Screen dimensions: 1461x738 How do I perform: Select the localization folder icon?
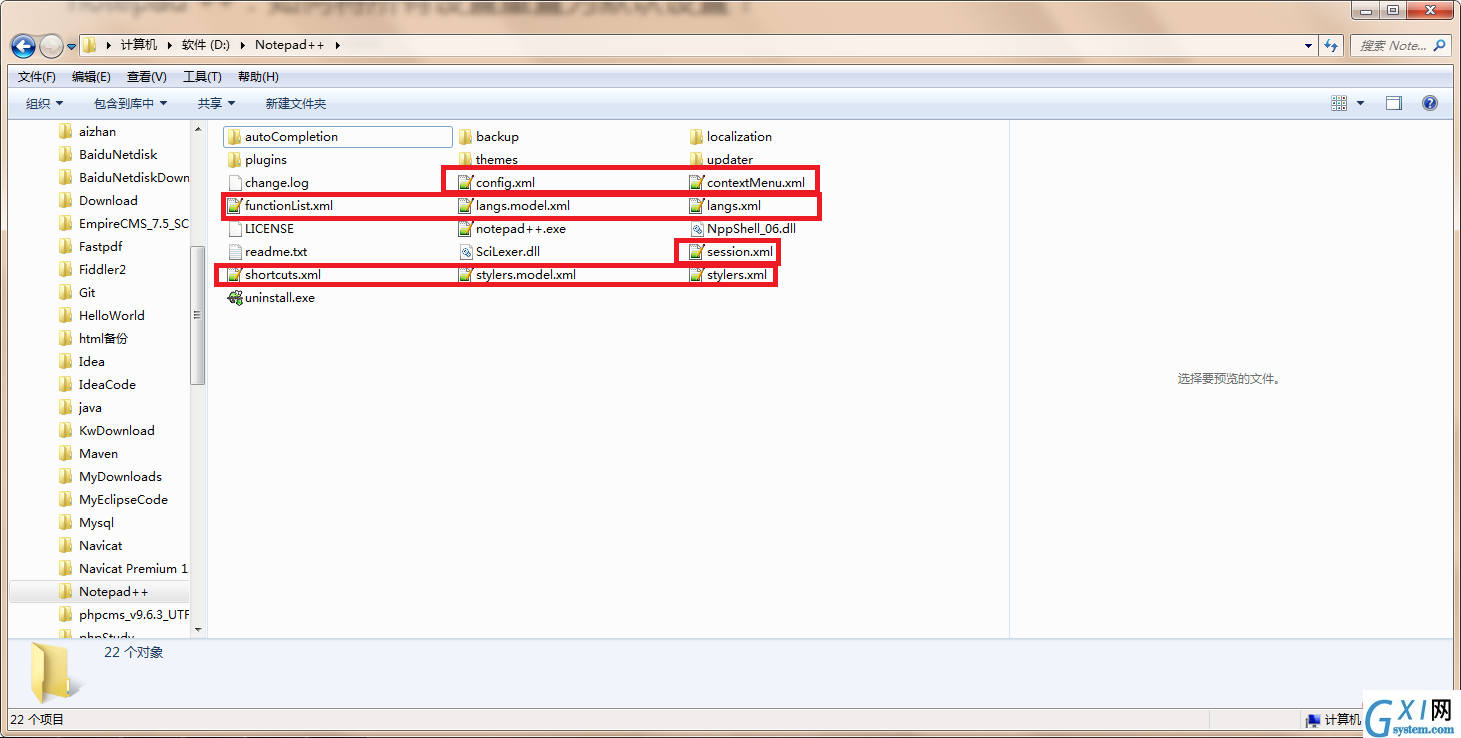tap(696, 137)
